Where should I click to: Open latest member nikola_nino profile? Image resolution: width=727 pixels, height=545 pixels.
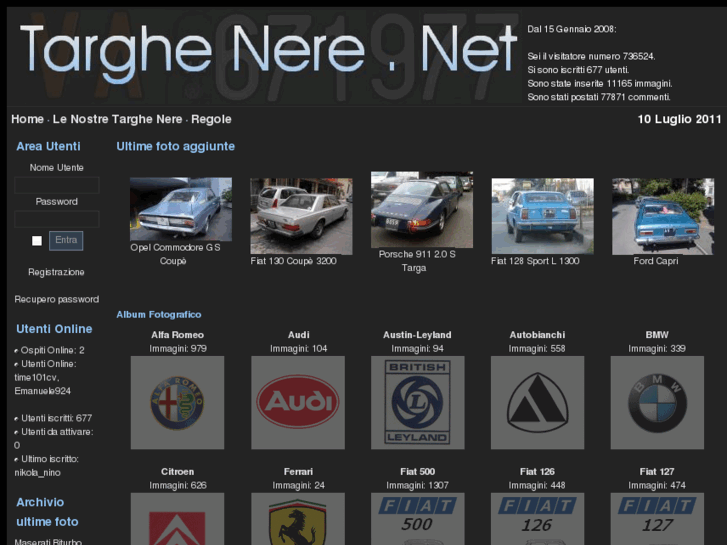point(37,473)
